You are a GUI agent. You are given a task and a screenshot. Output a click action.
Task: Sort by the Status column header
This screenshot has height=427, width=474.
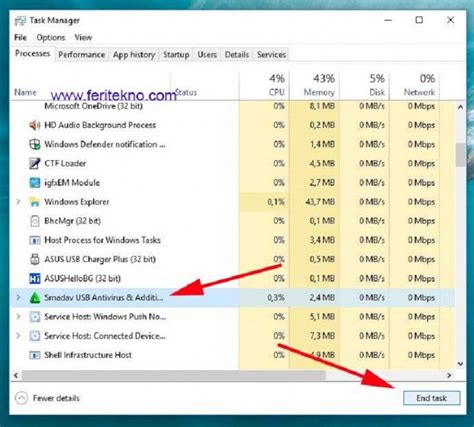(186, 92)
